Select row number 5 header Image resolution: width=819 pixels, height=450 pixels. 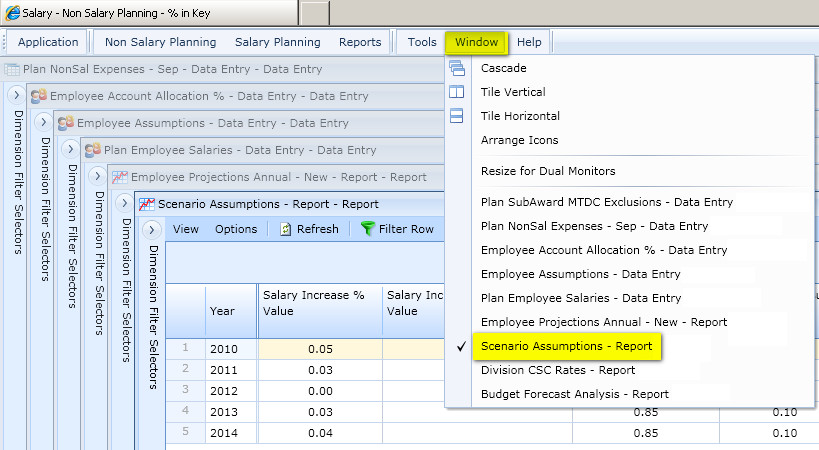pyautogui.click(x=185, y=432)
